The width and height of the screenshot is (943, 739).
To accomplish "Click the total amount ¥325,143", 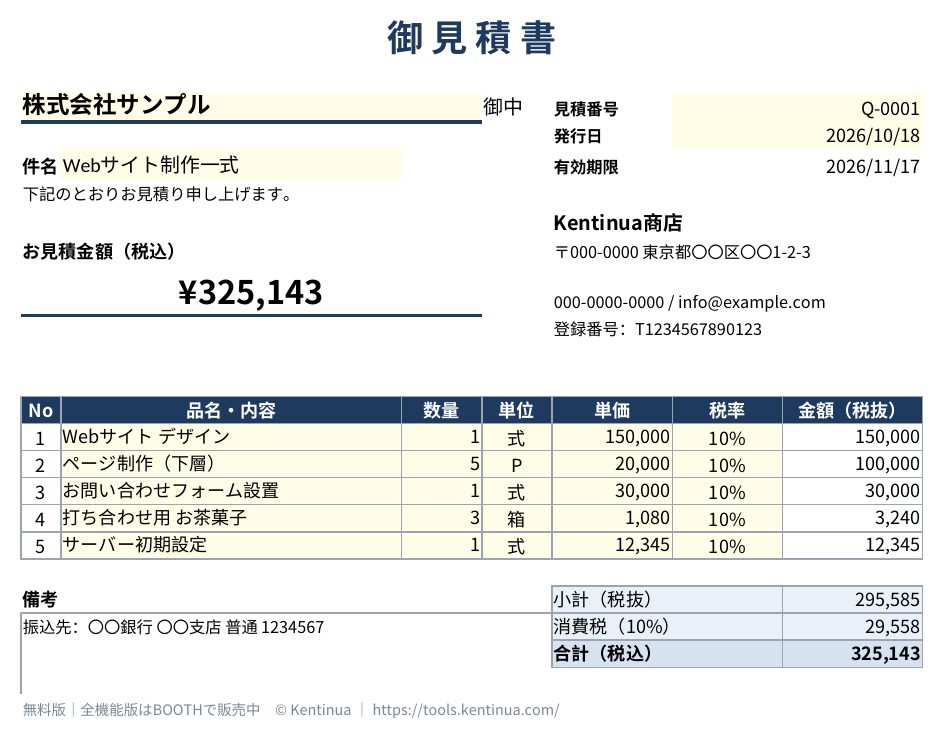I will (x=250, y=292).
